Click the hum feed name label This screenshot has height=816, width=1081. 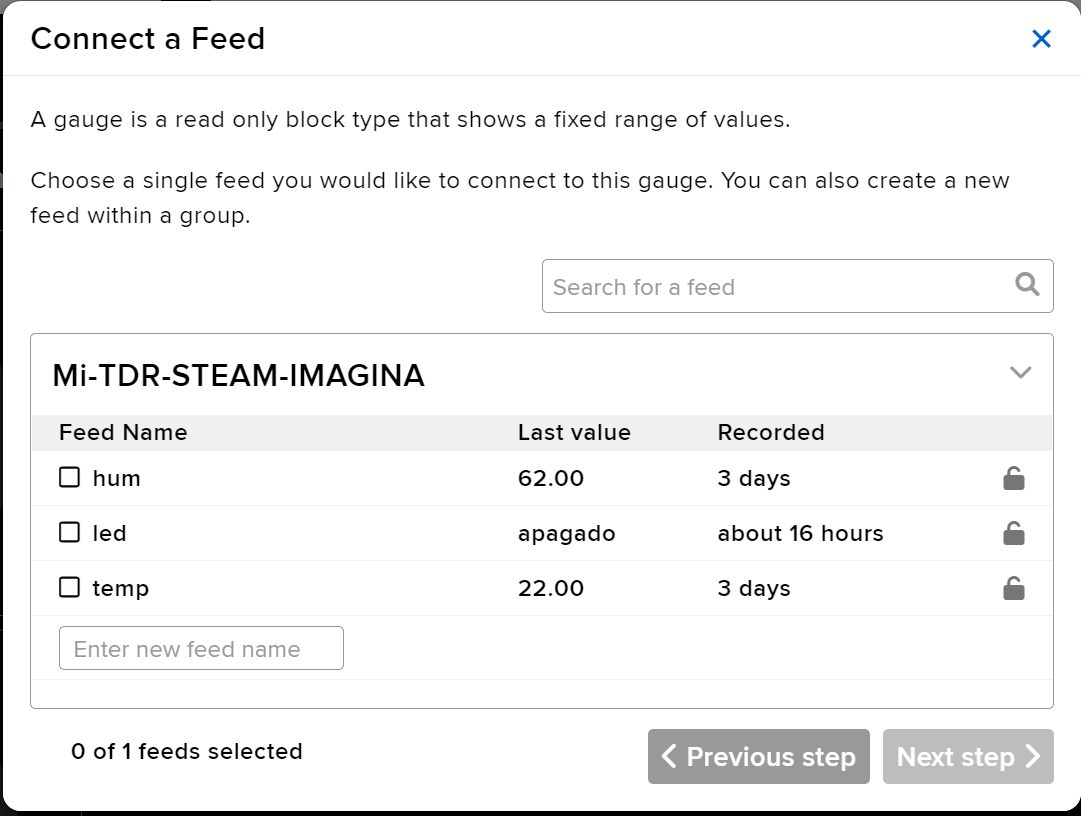tap(117, 478)
